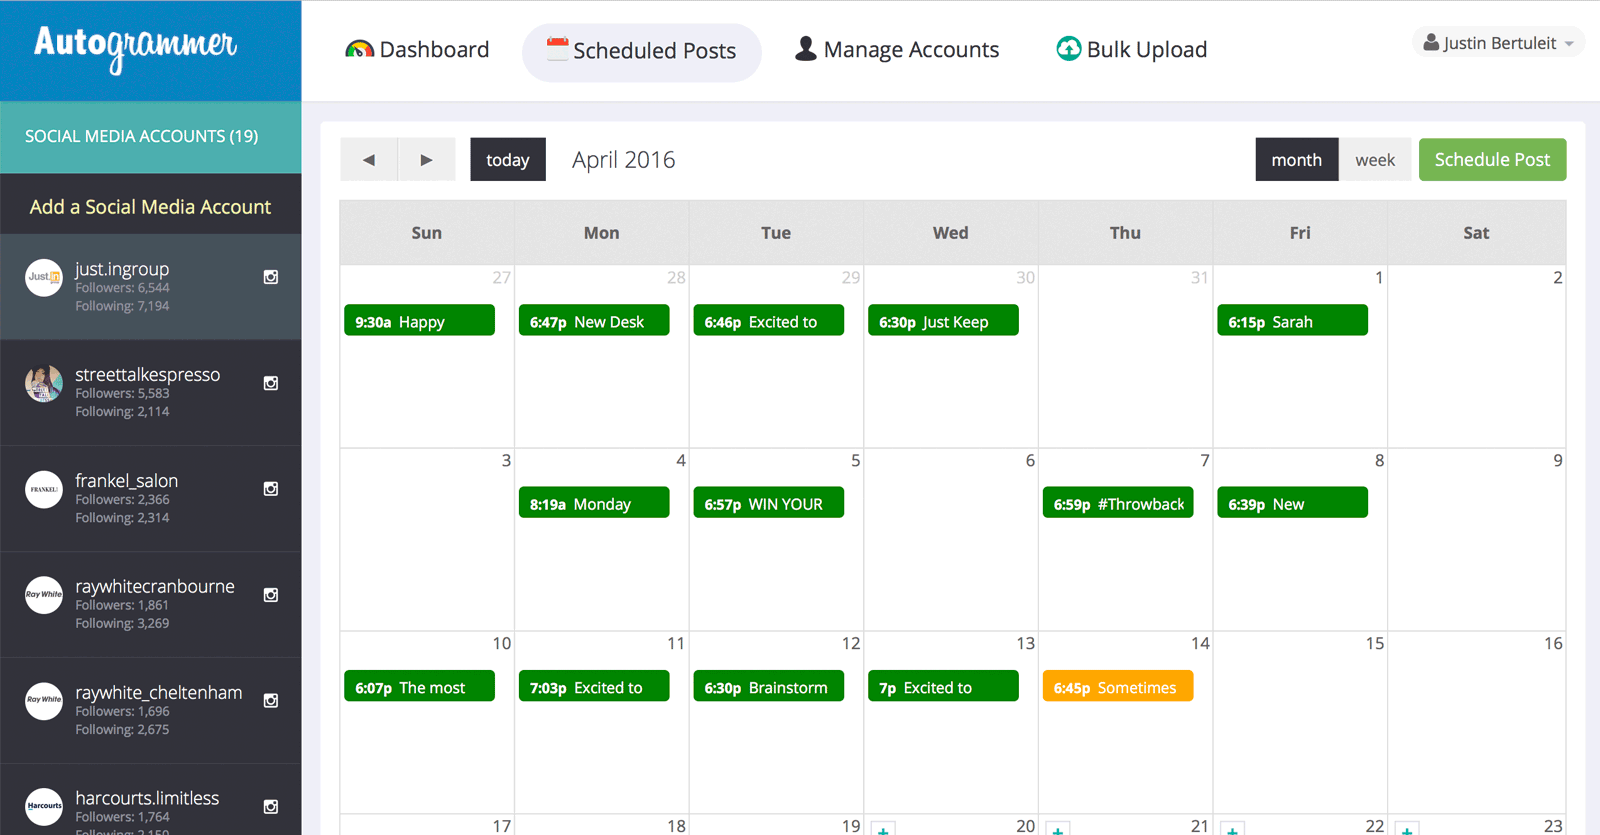Click Instagram icon for streettalkespresso

click(271, 383)
